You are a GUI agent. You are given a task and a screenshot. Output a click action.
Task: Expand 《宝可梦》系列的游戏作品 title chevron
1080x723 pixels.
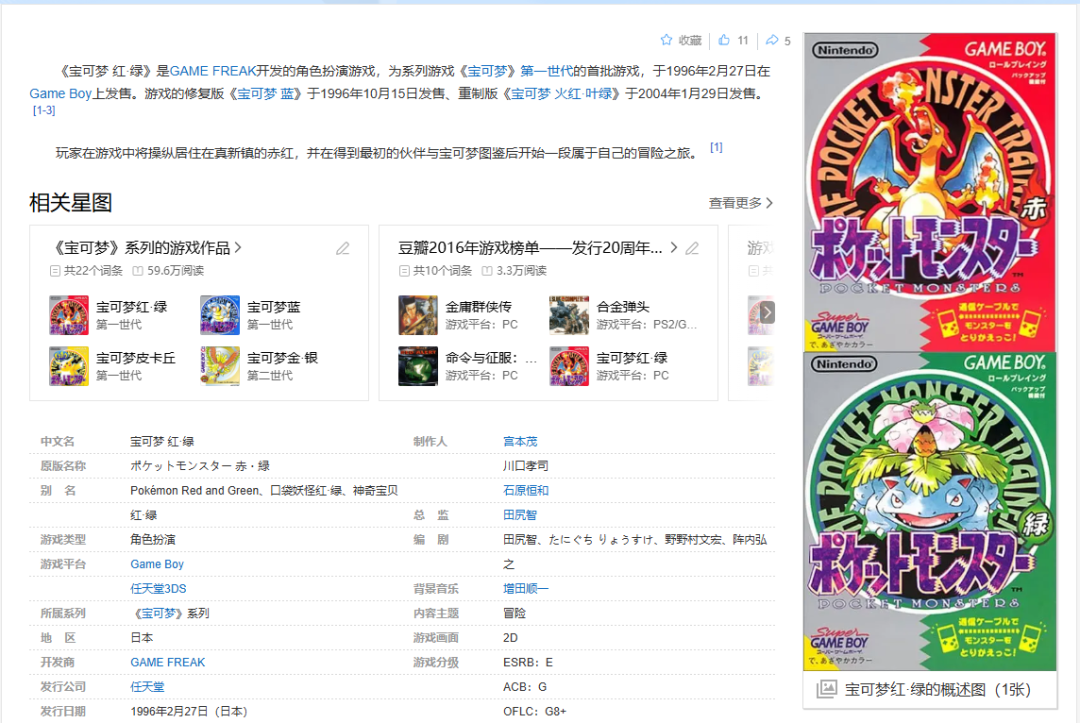[238, 248]
